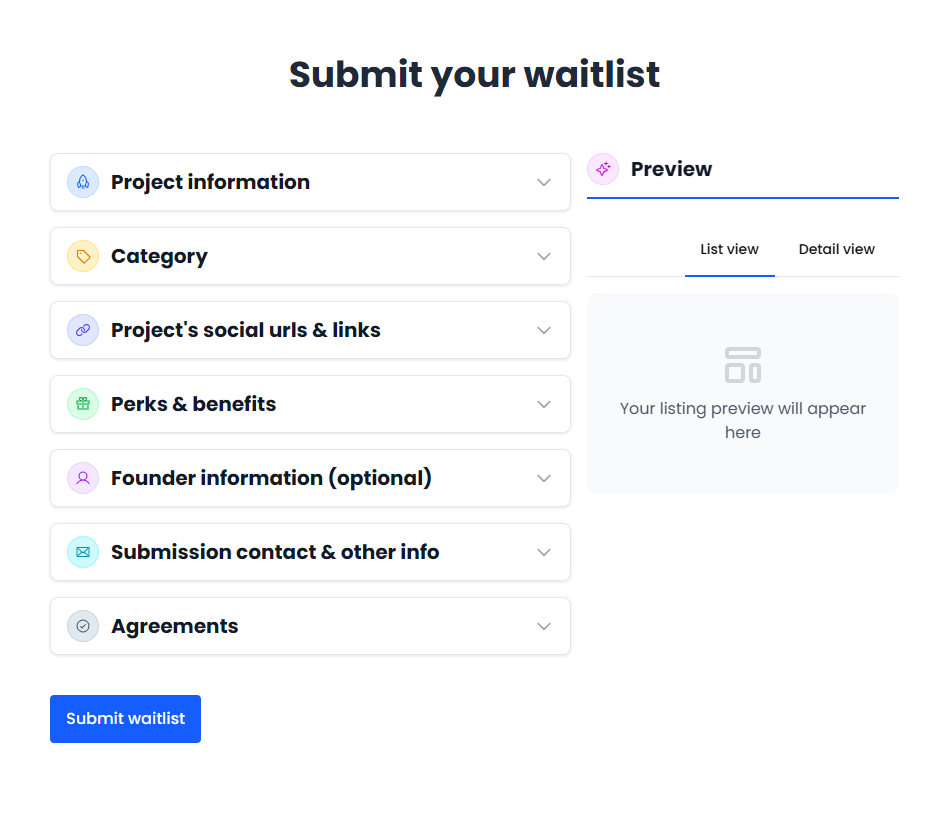The image size is (947, 830).
Task: Open the Project's social urls & links section
Action: coord(544,330)
